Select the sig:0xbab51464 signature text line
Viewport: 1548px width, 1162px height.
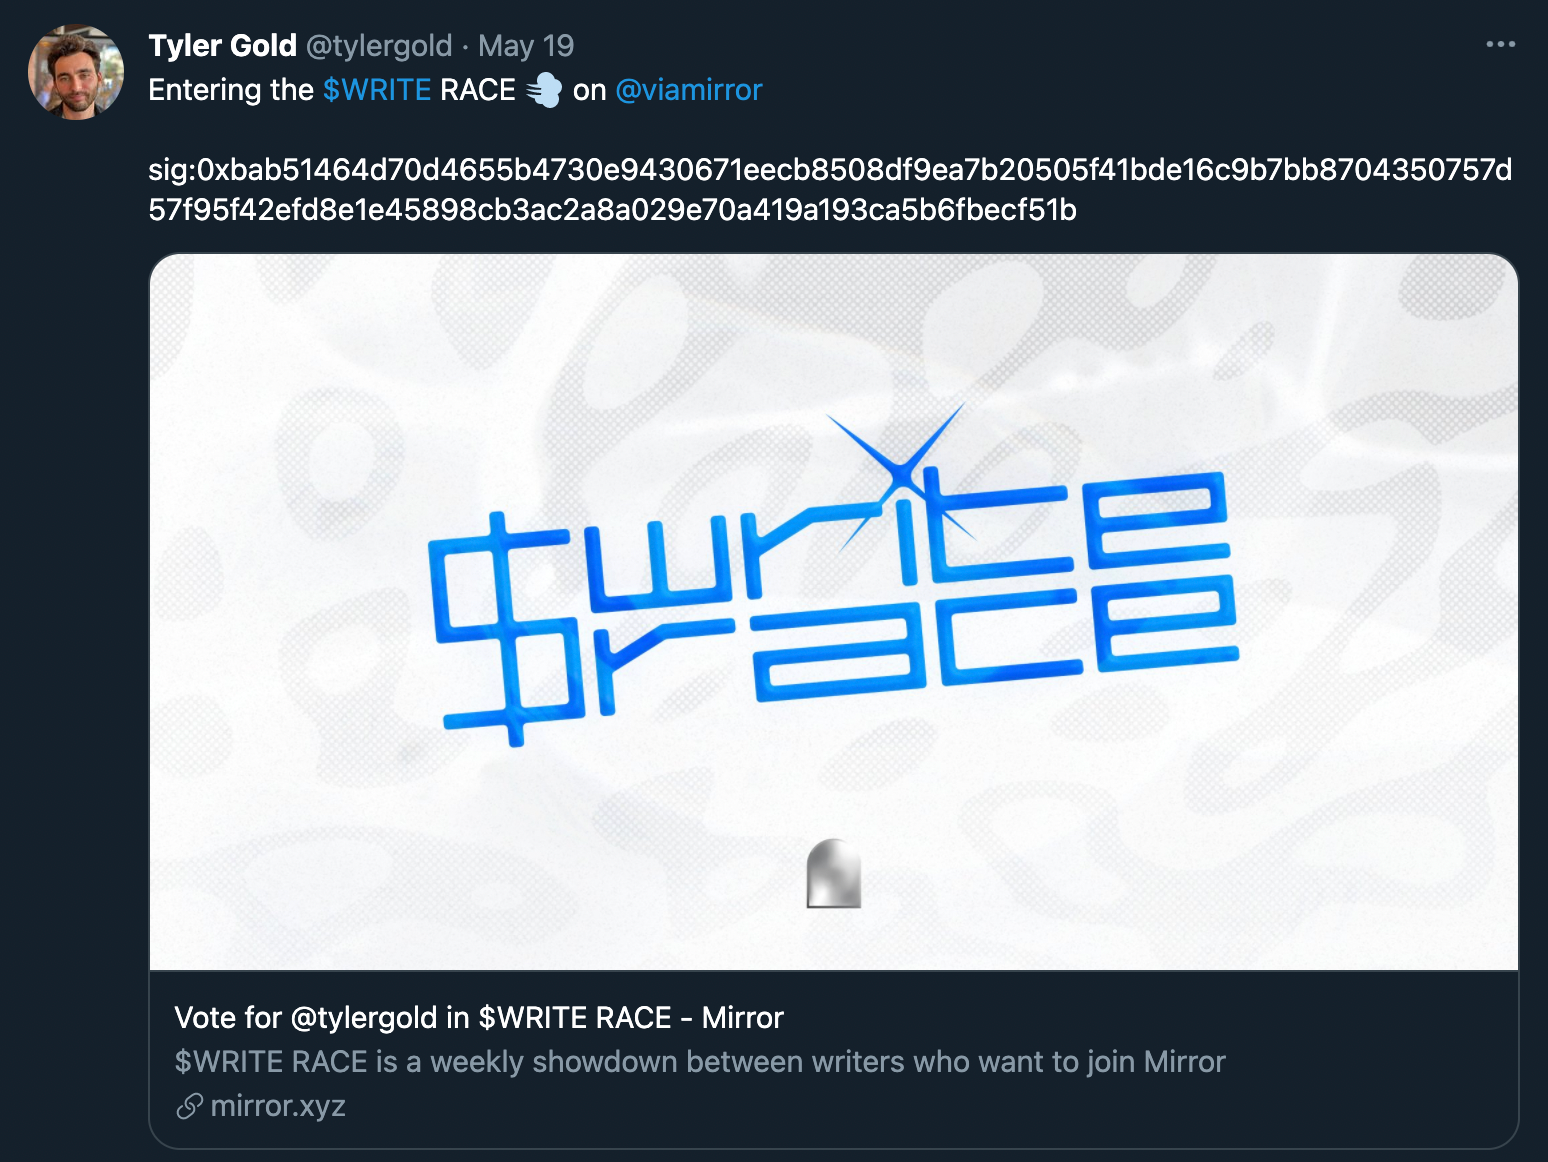[830, 169]
